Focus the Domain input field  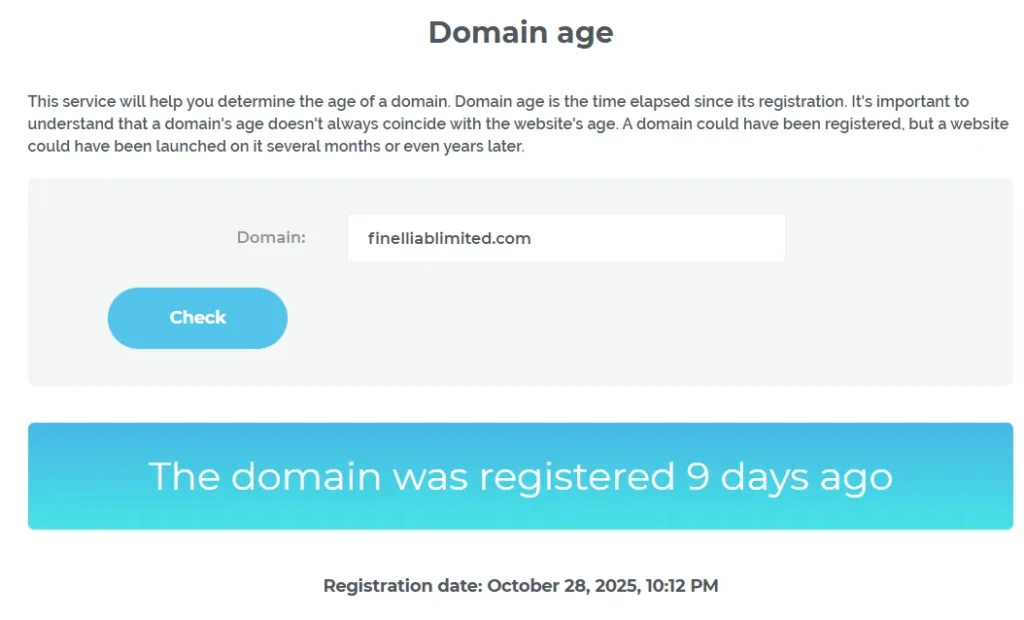coord(566,238)
